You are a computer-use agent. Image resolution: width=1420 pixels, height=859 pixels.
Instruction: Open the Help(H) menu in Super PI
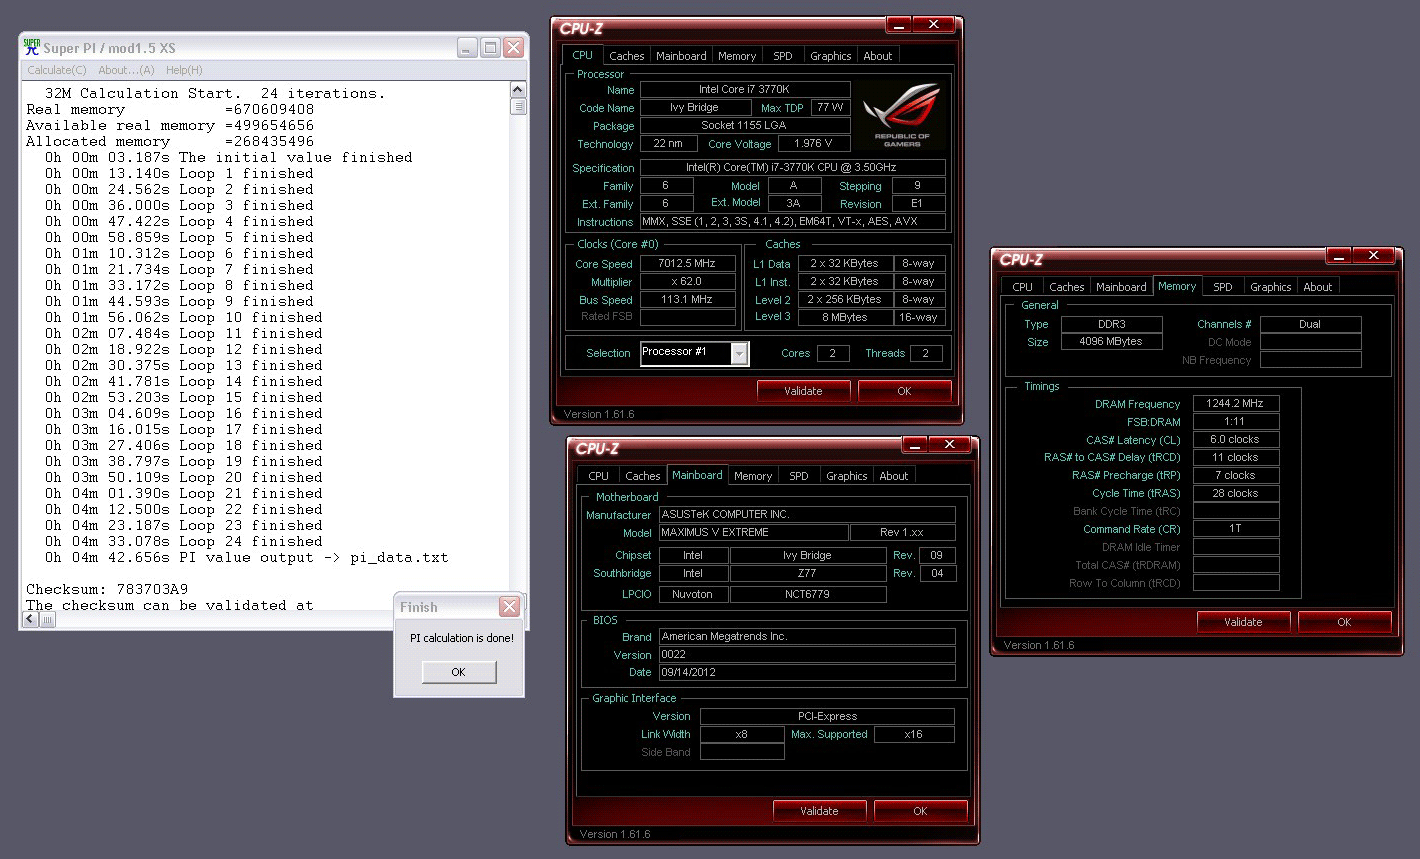click(184, 70)
